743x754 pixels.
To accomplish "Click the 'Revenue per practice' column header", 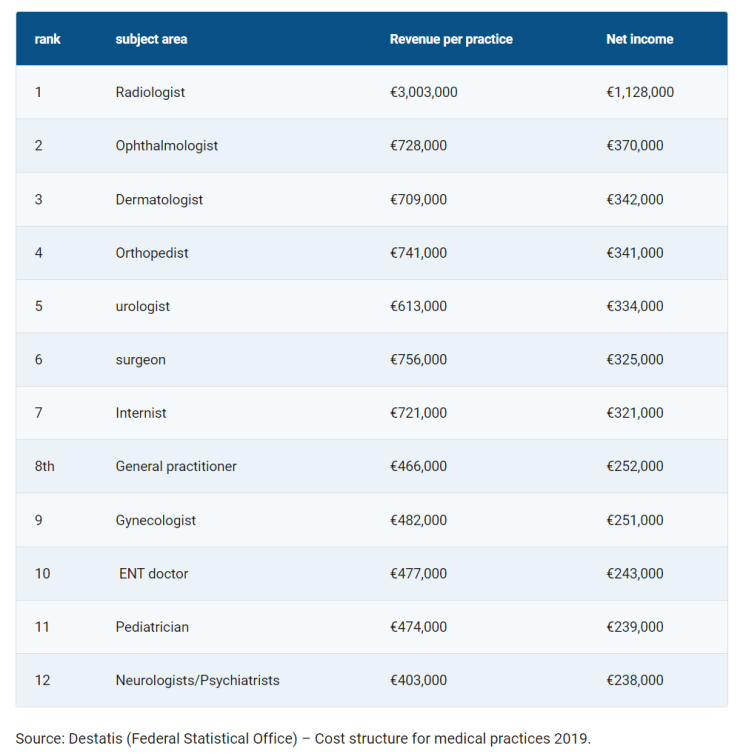I will click(451, 39).
